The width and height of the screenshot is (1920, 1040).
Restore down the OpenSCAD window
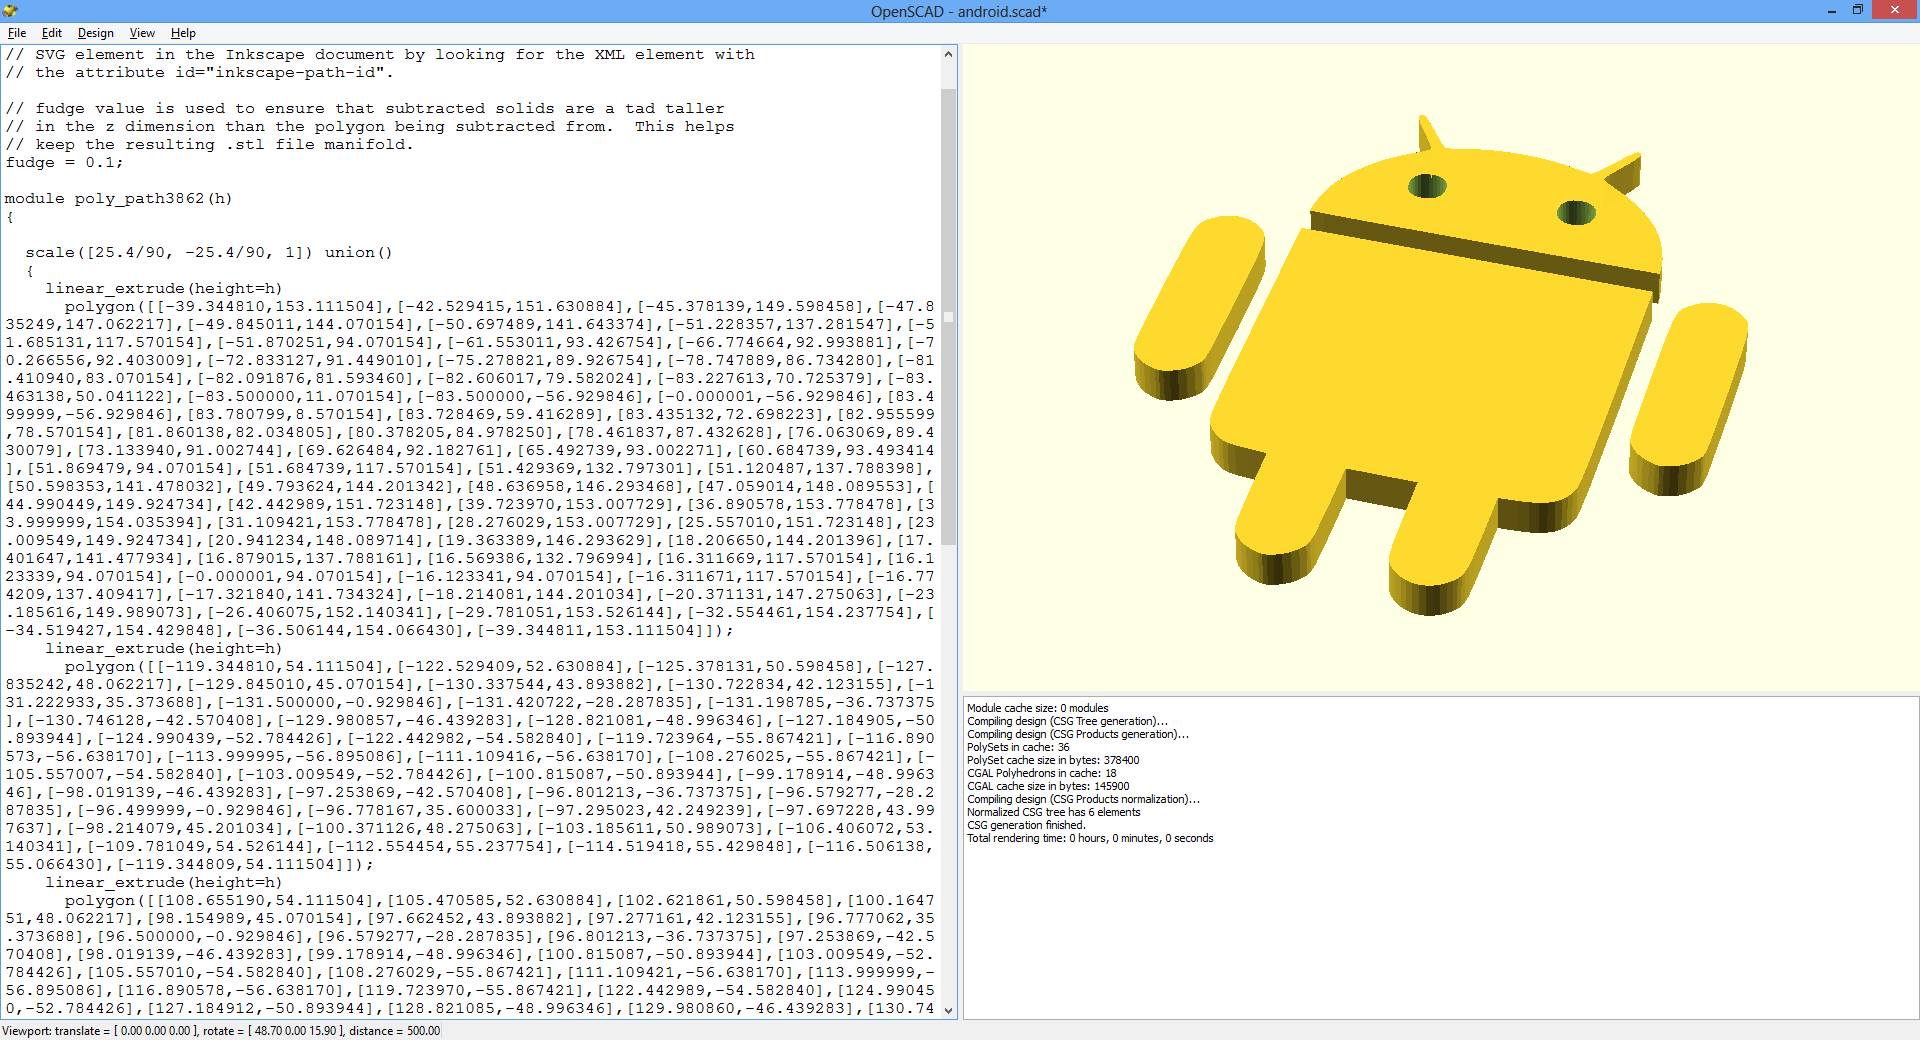[x=1857, y=10]
